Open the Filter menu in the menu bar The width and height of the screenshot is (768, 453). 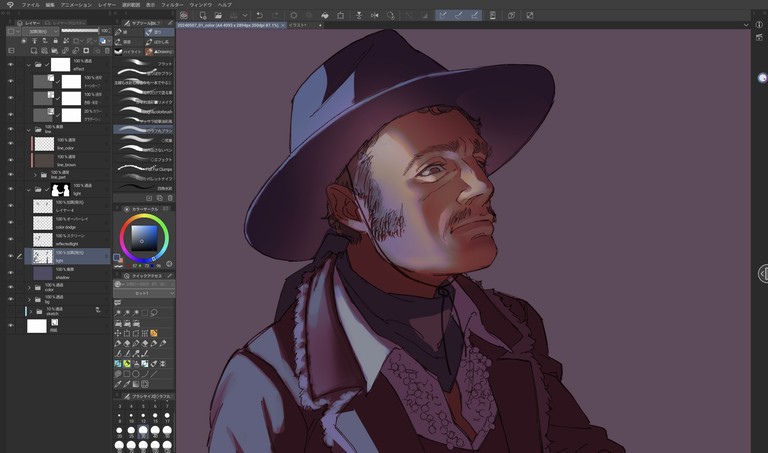click(x=173, y=4)
